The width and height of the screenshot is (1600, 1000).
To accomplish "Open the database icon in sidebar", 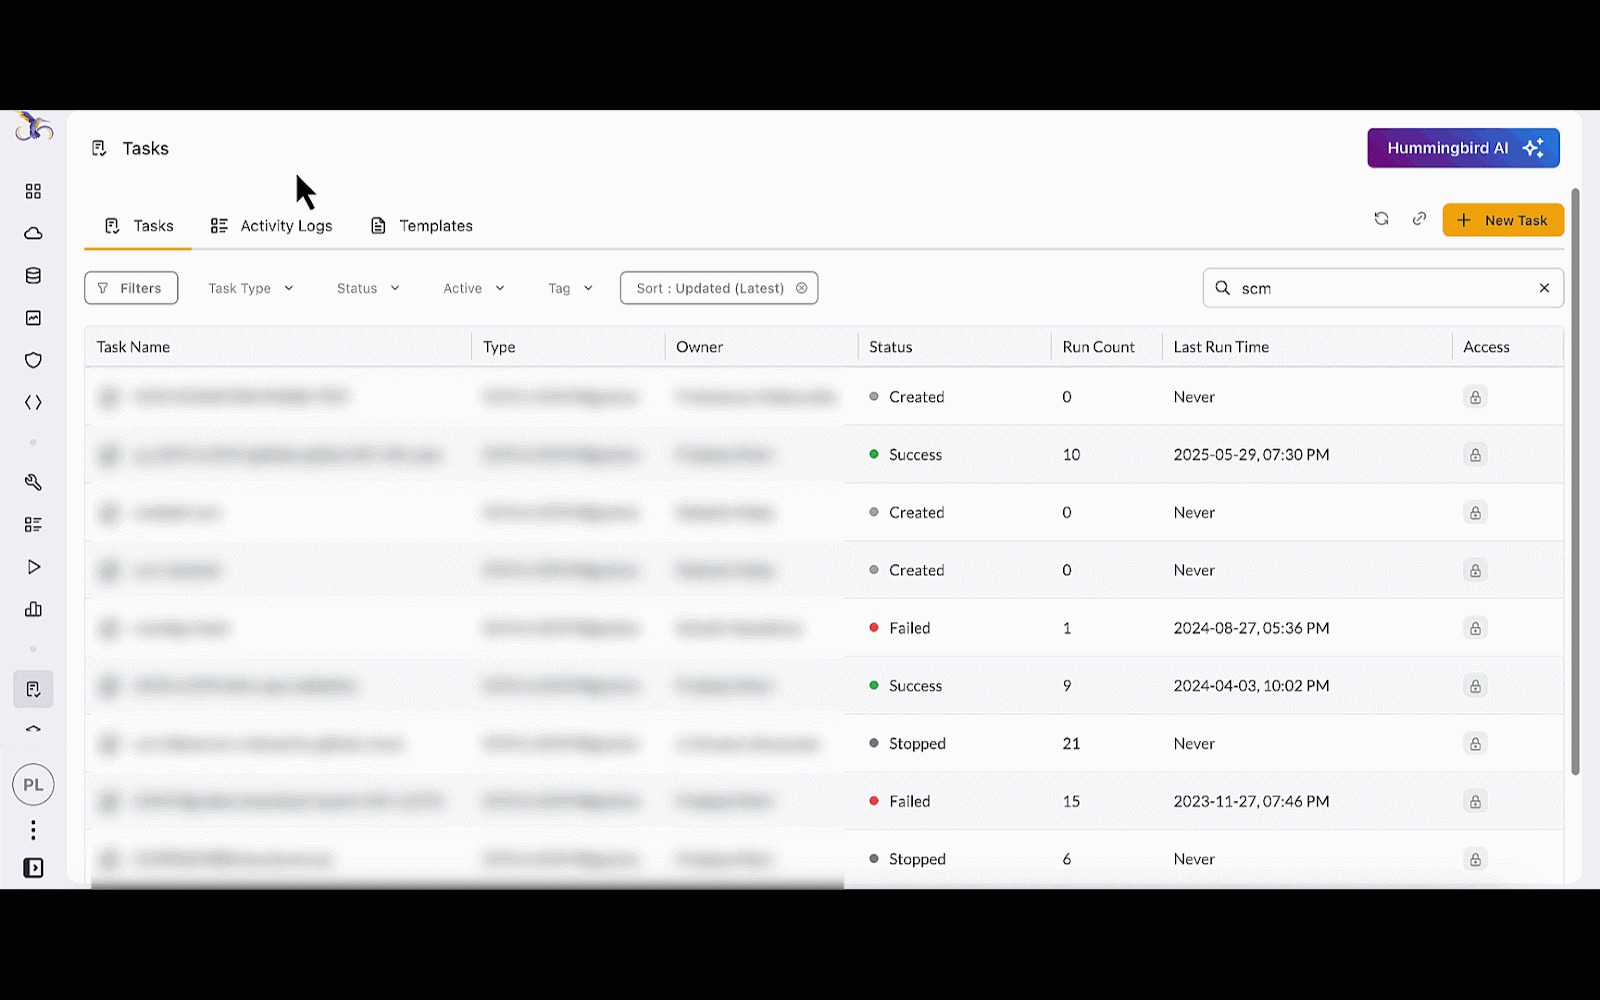I will [x=33, y=276].
